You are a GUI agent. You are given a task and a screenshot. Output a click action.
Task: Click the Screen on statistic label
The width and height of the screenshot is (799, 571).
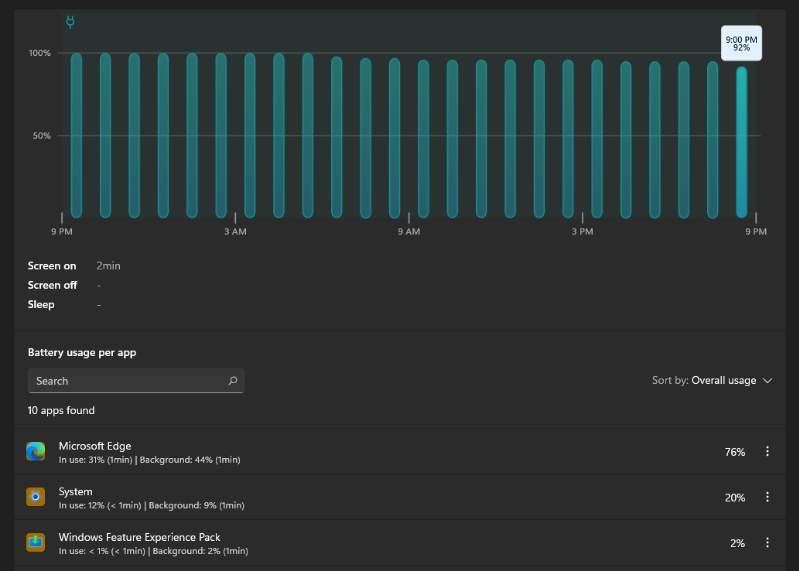[x=52, y=266]
